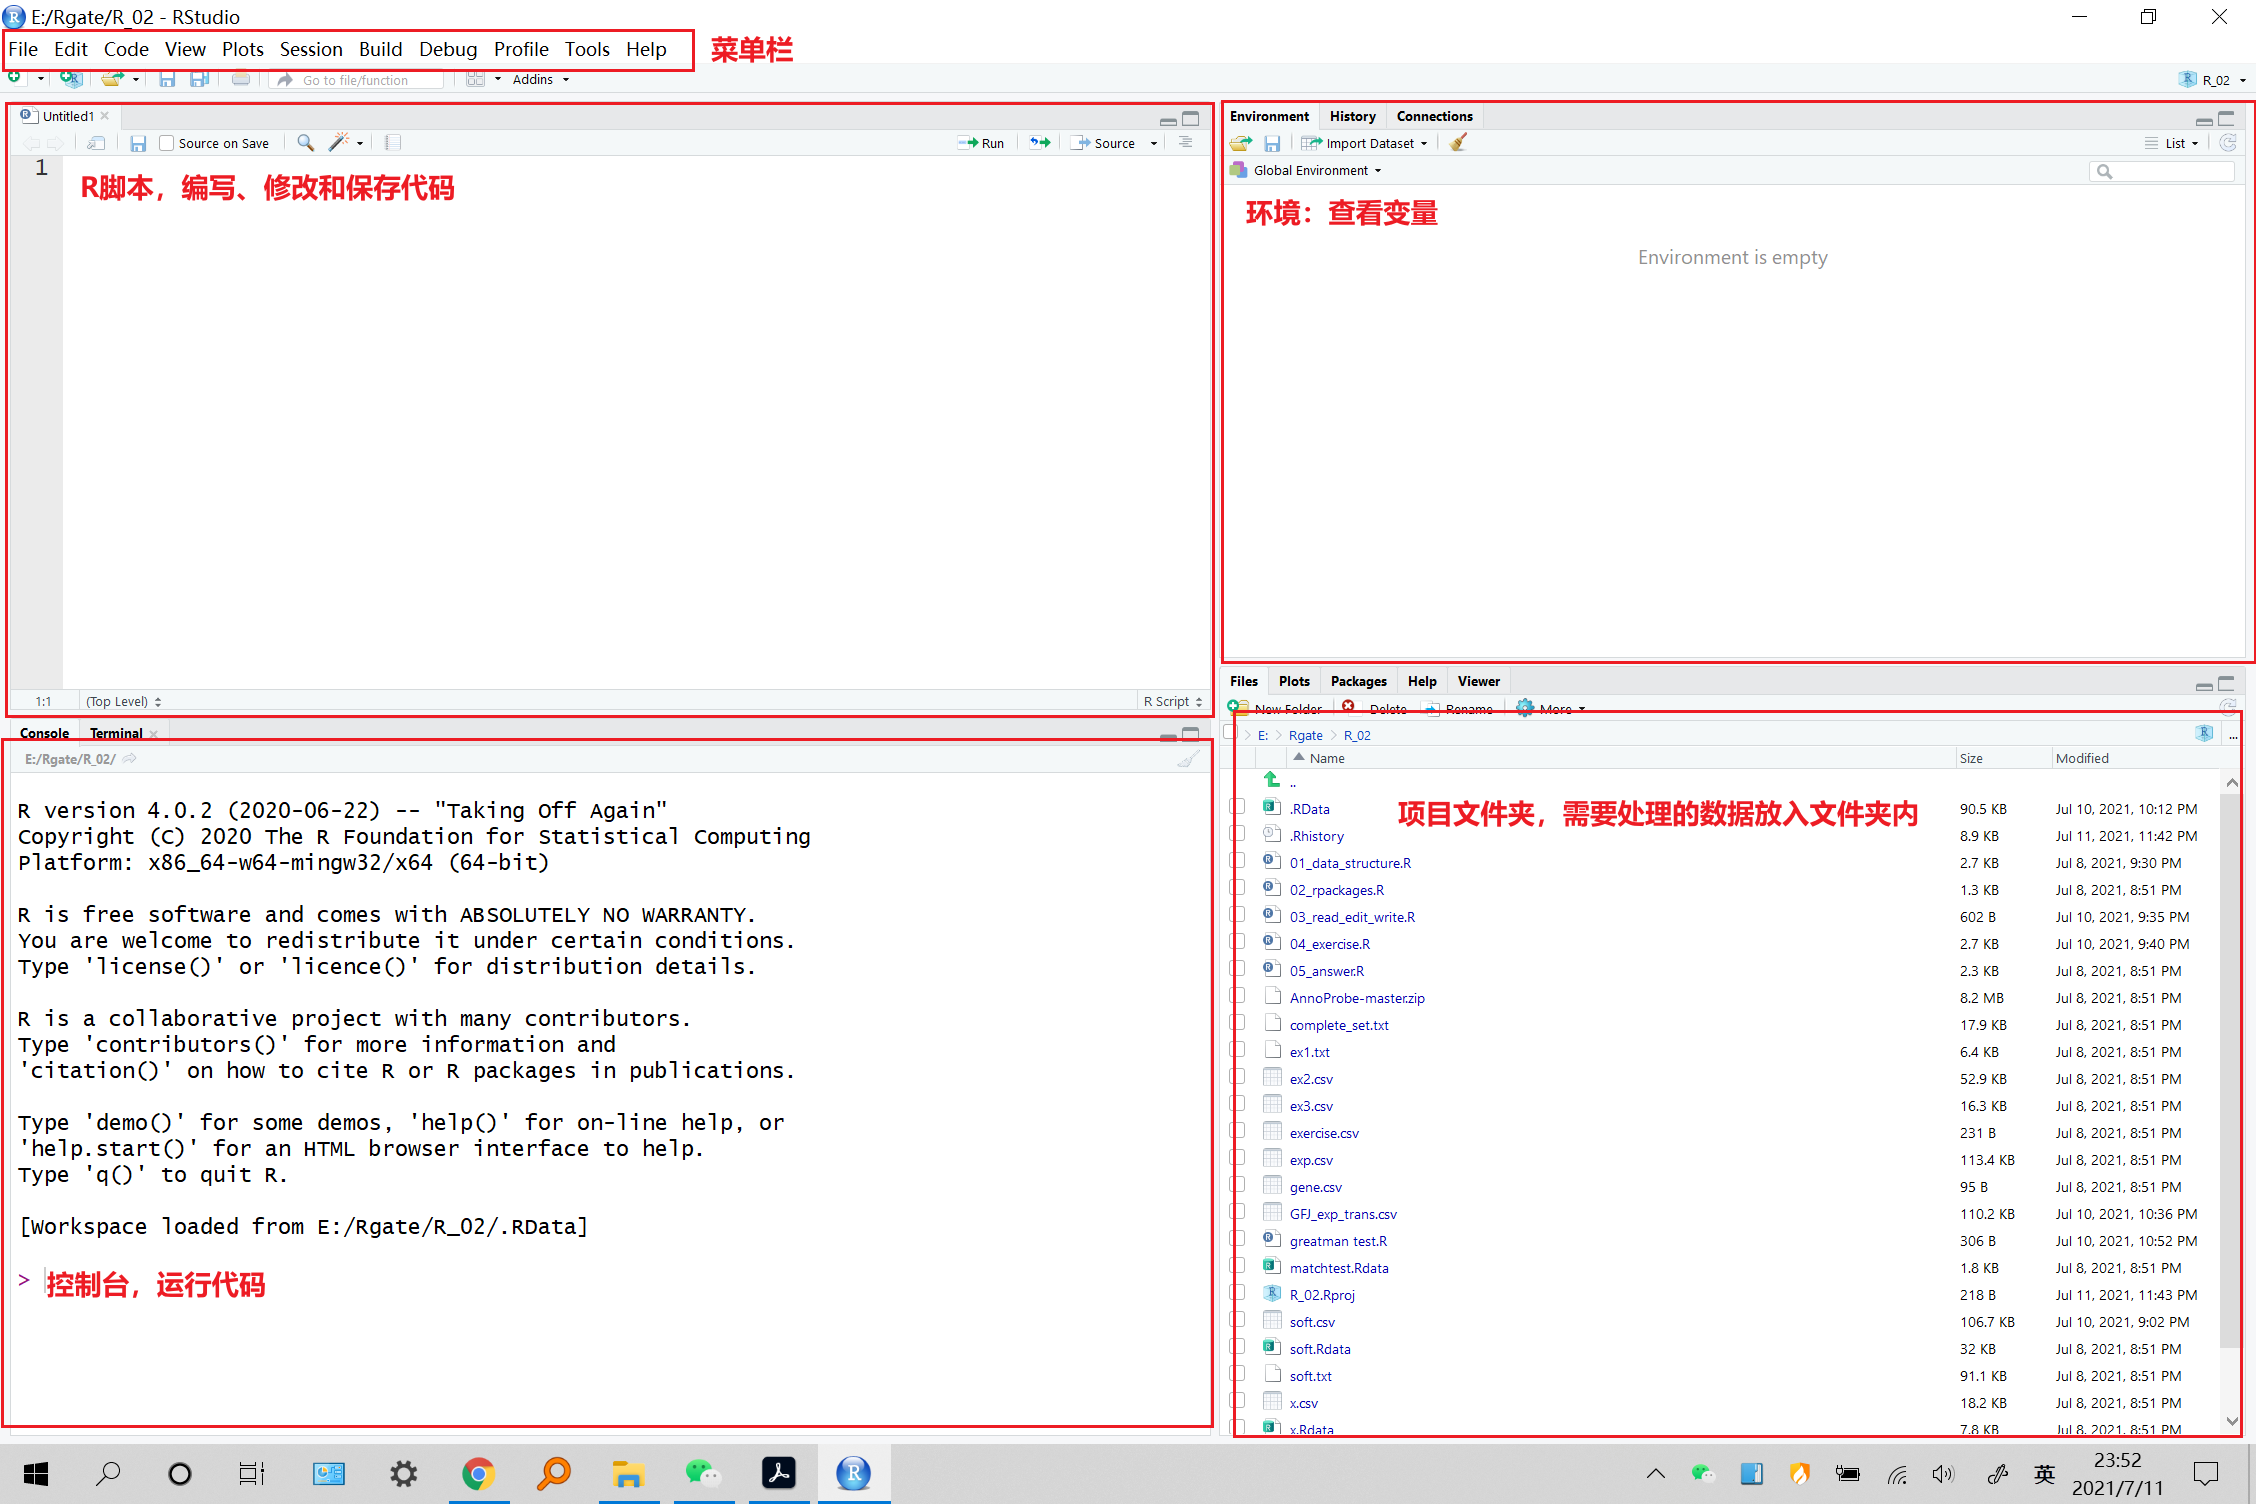Click the Source button in the editor toolbar
The image size is (2256, 1504).
pyautogui.click(x=1104, y=143)
